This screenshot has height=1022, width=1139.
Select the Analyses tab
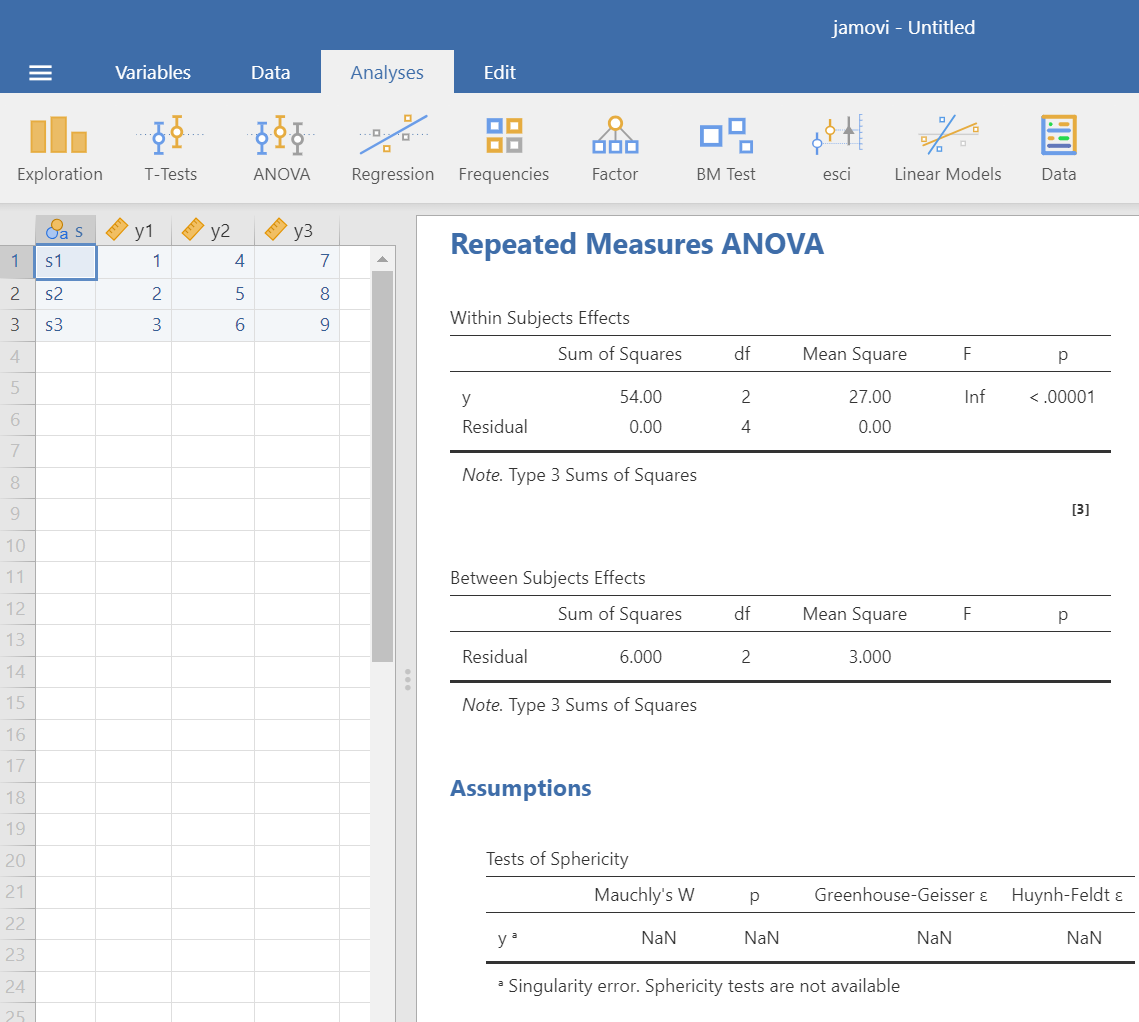click(387, 73)
